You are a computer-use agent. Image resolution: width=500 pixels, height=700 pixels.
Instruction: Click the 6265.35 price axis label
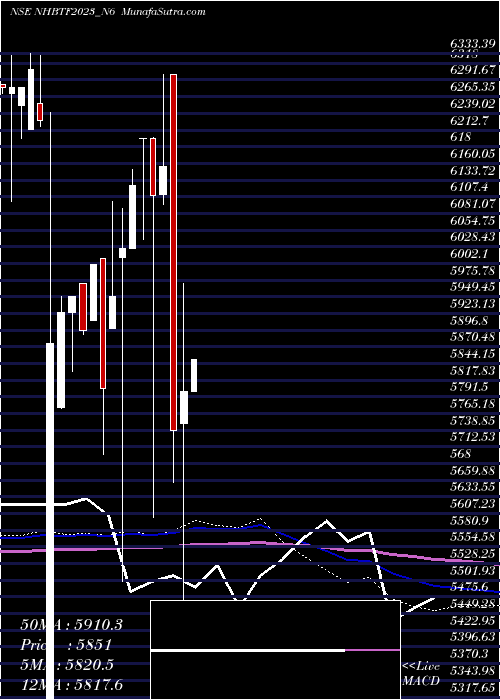click(x=472, y=87)
